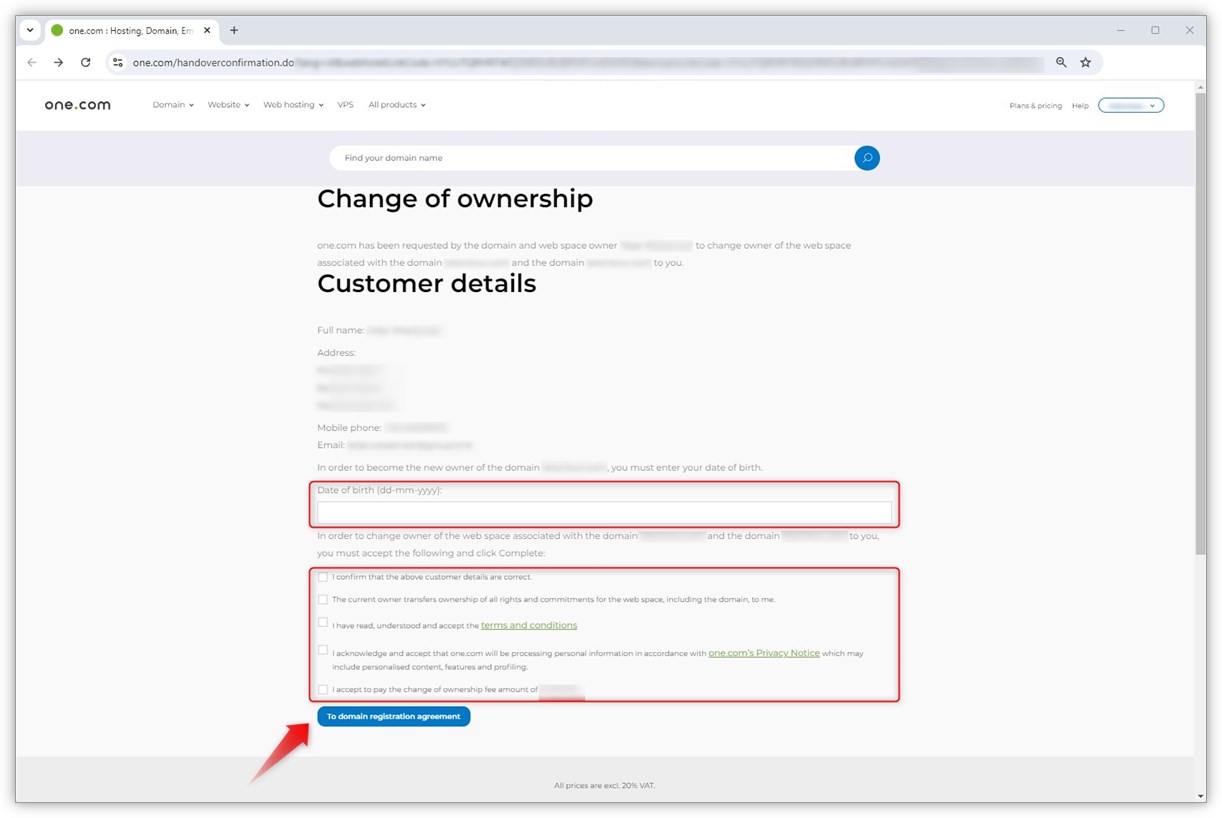
Task: Click the browser back arrow
Action: click(32, 62)
